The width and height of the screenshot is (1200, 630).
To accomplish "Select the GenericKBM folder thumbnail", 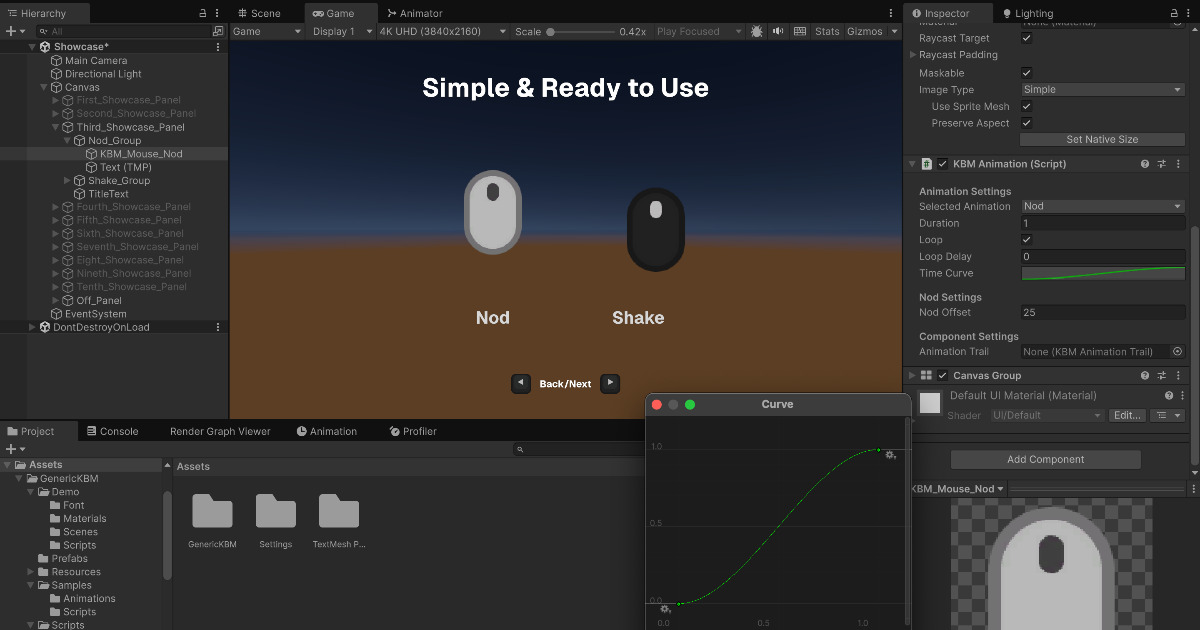I will click(x=210, y=512).
